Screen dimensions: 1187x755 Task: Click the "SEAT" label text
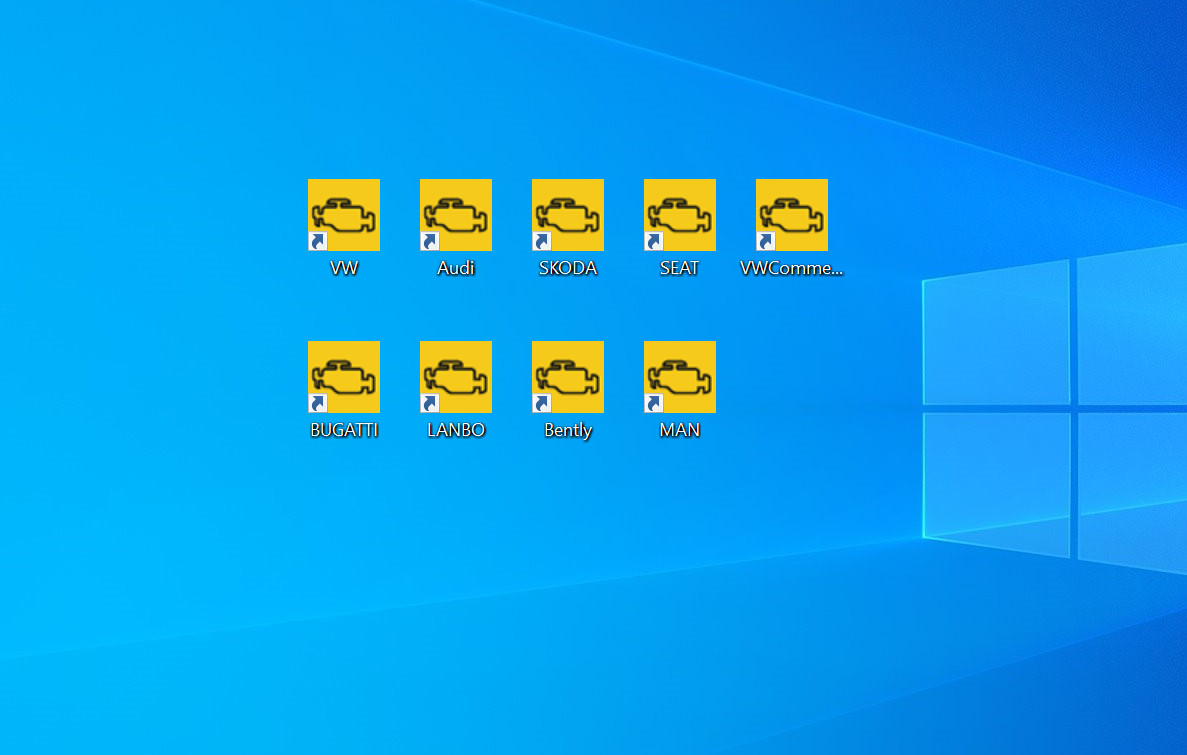click(x=680, y=268)
